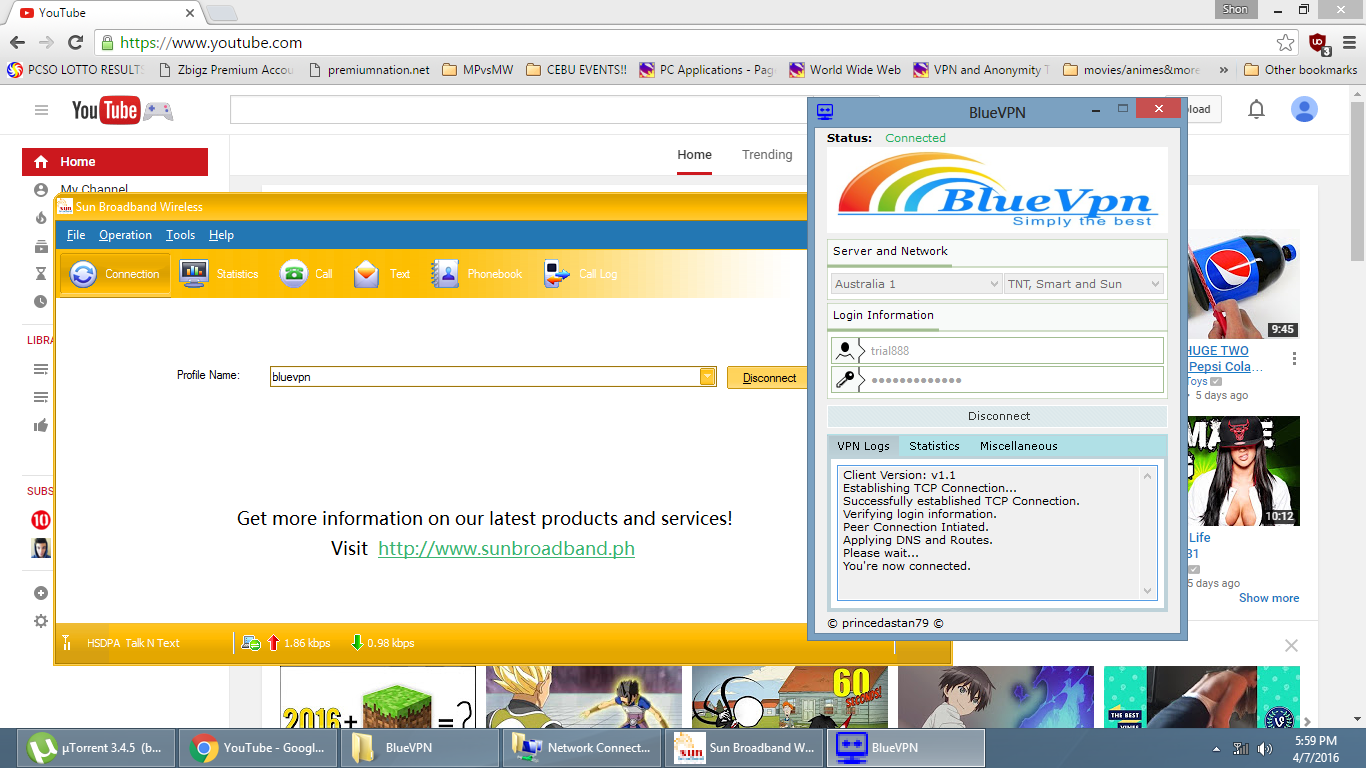Click YouTube logo

105,110
